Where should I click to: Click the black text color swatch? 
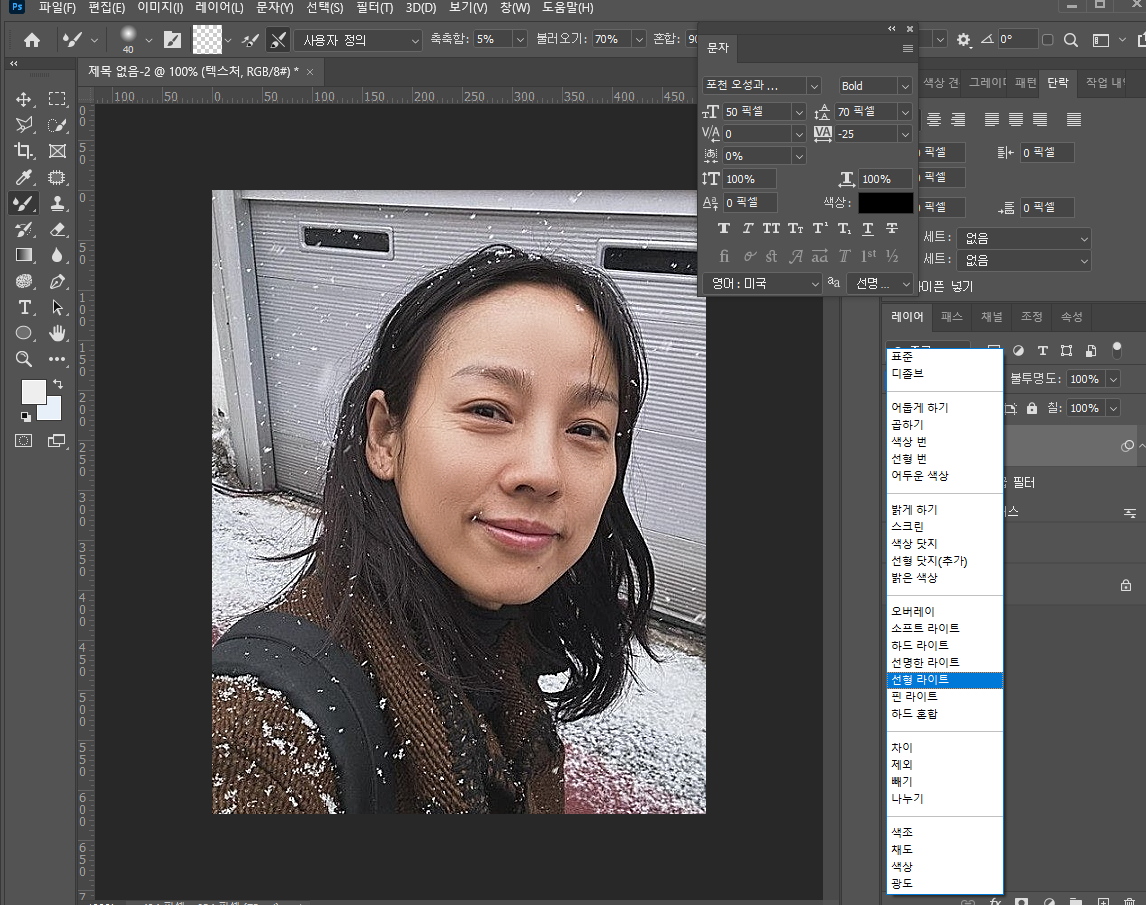pyautogui.click(x=884, y=202)
